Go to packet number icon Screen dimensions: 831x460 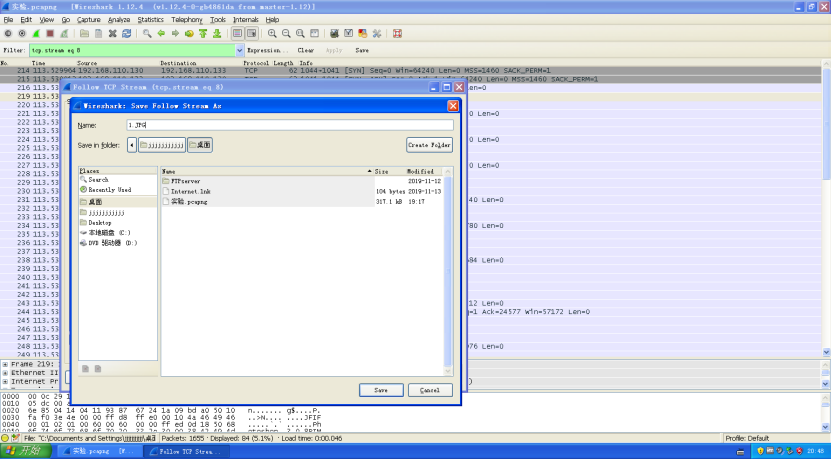(189, 33)
